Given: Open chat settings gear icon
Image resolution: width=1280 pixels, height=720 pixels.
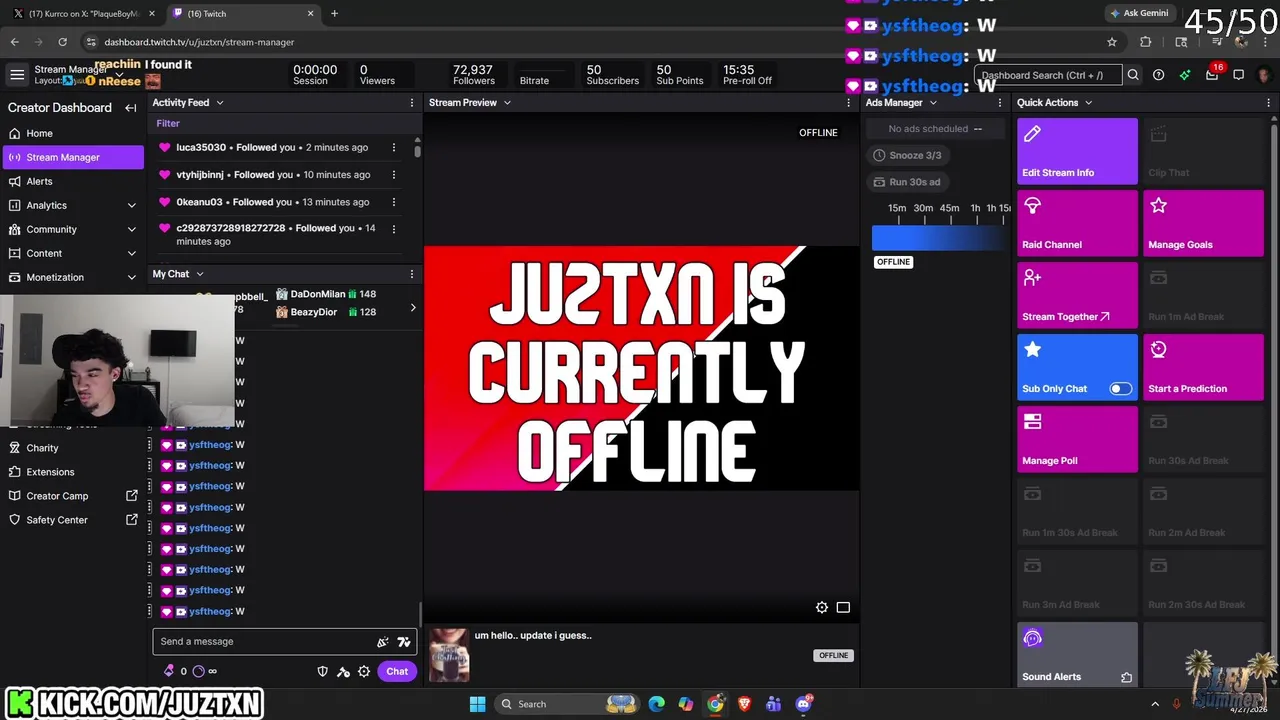Looking at the screenshot, I should click(x=364, y=672).
